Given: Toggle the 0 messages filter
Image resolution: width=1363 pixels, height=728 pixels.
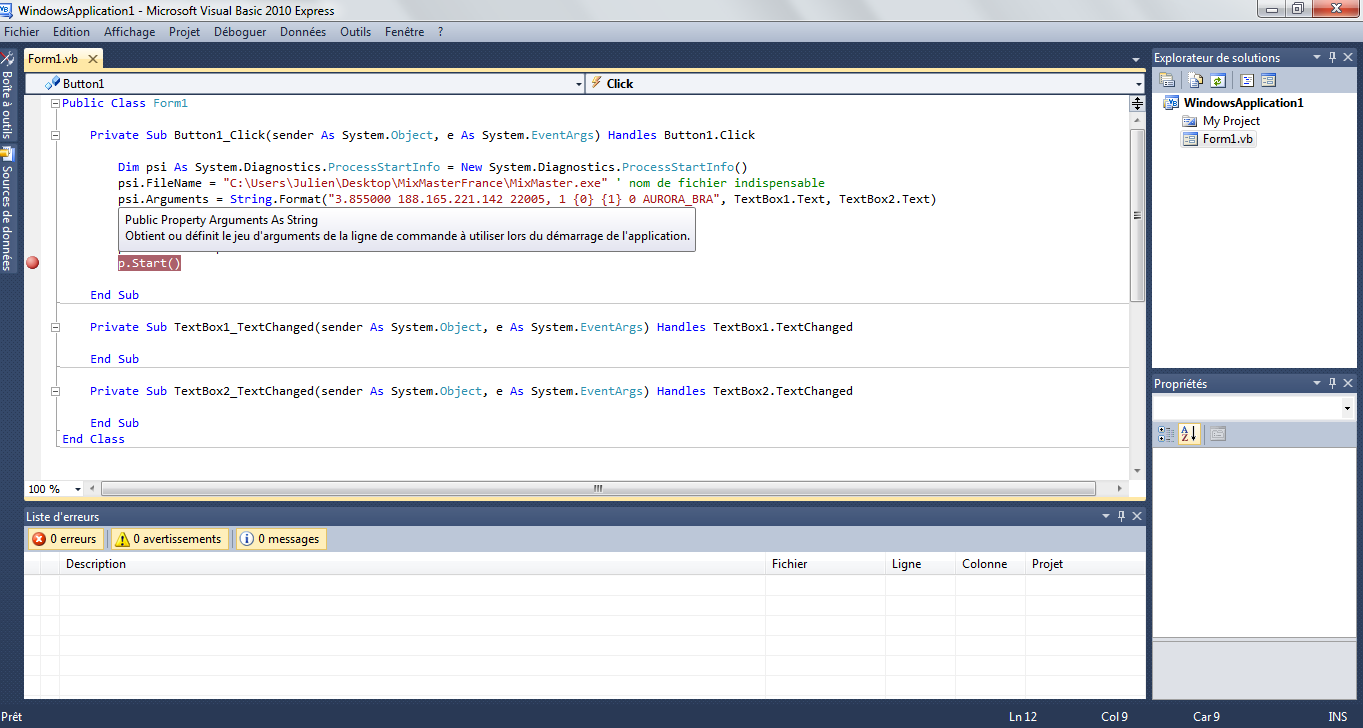Looking at the screenshot, I should [281, 539].
